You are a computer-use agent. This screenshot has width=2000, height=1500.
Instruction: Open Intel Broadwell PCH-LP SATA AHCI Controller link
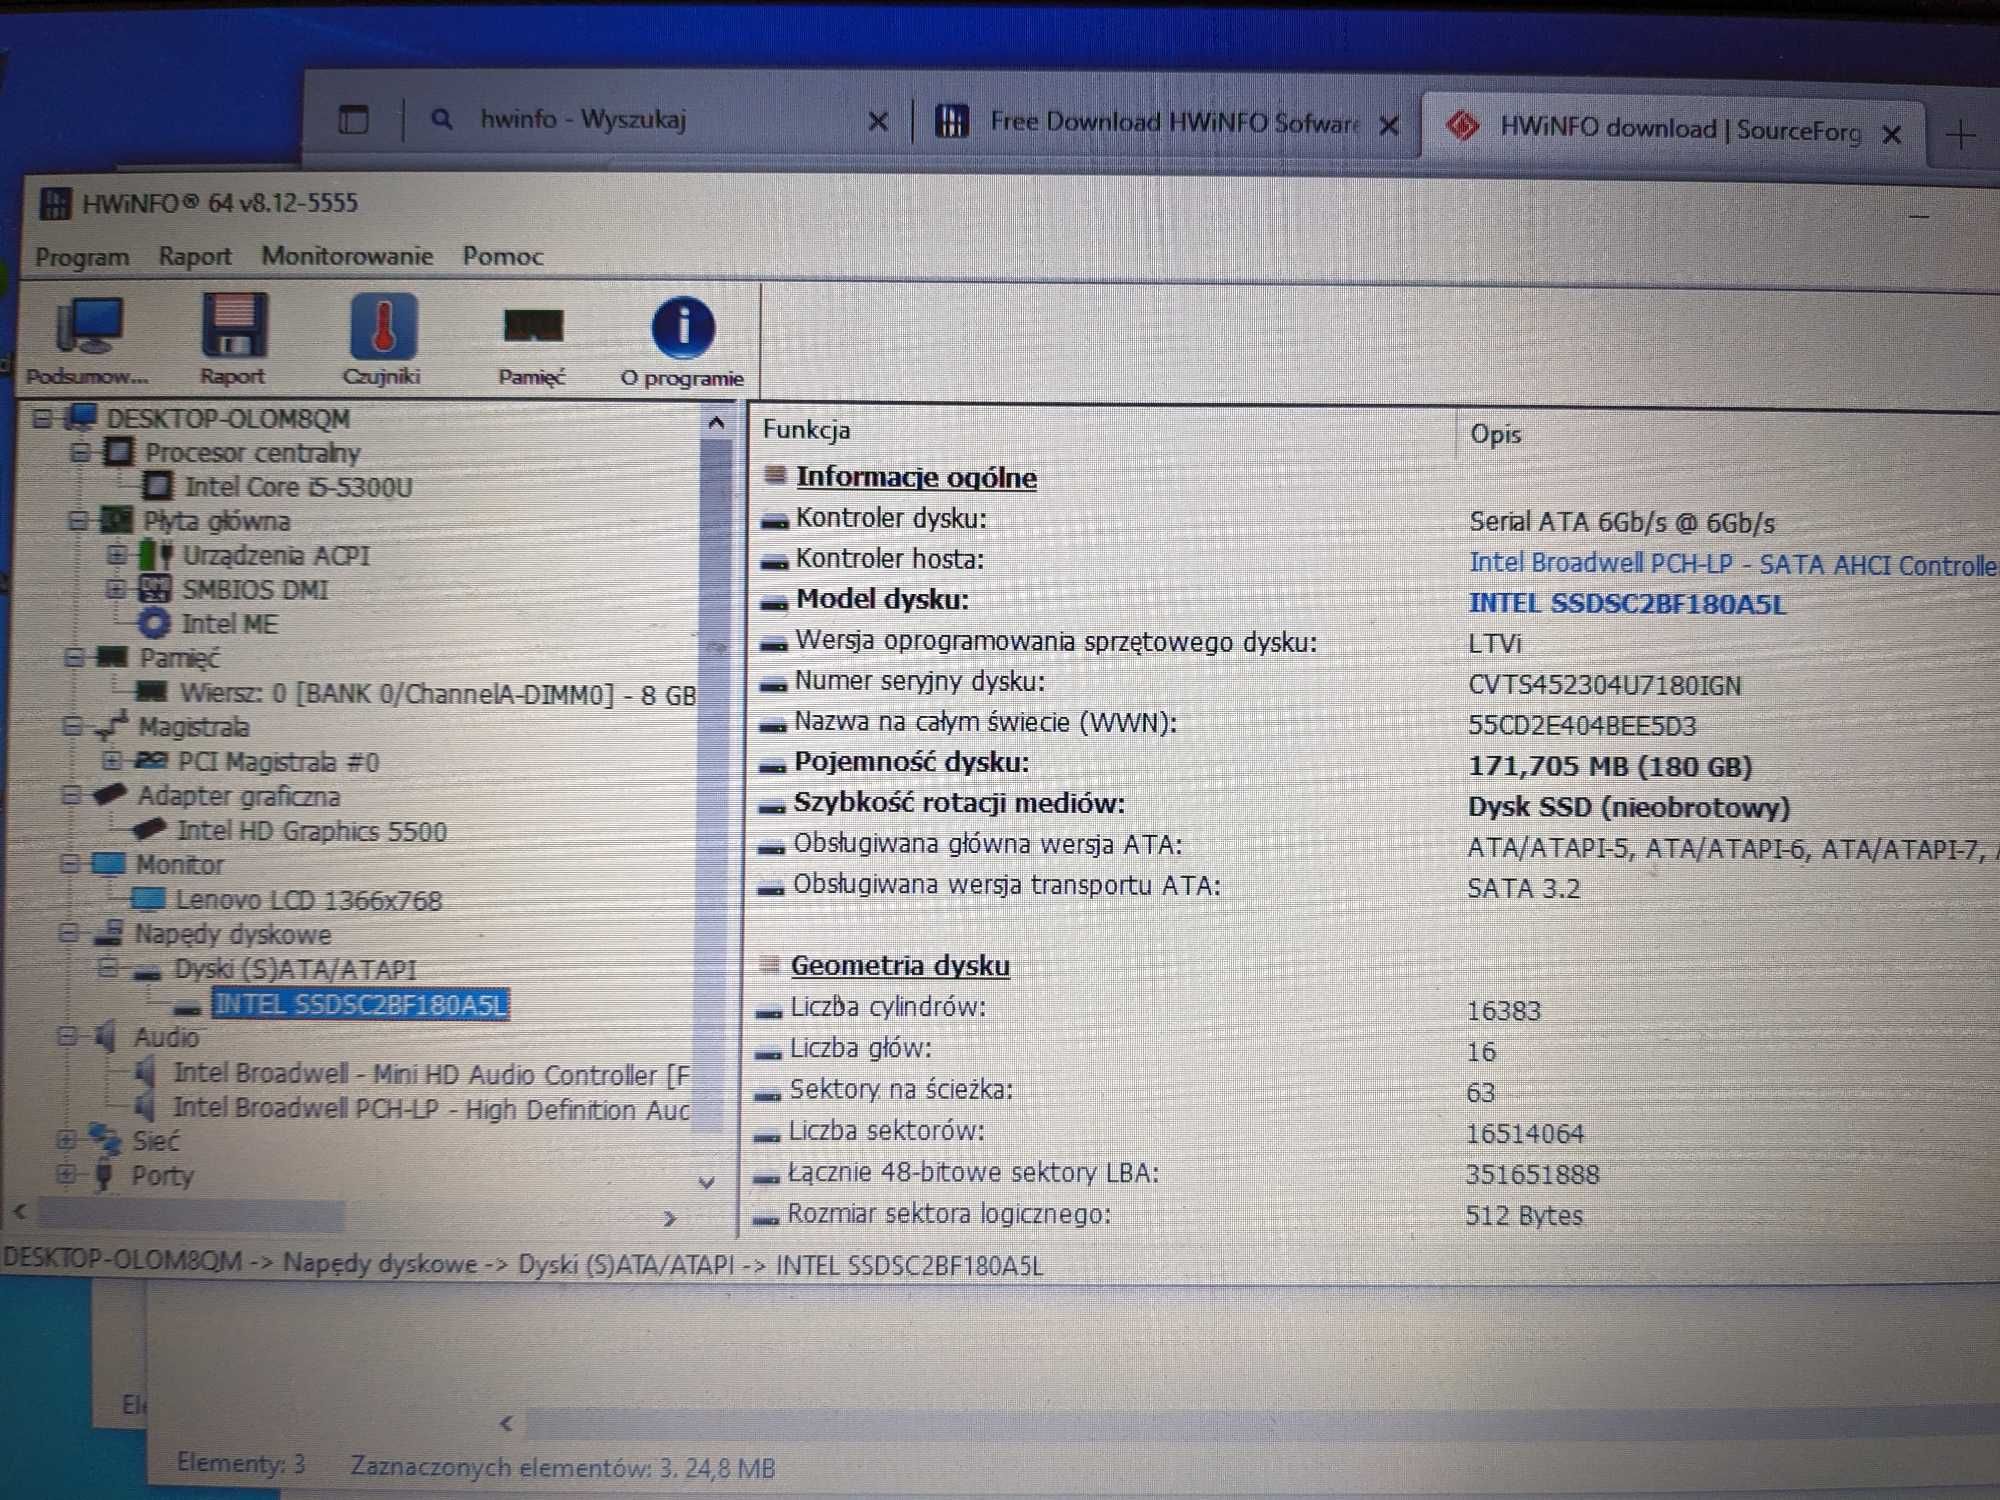(x=1732, y=564)
